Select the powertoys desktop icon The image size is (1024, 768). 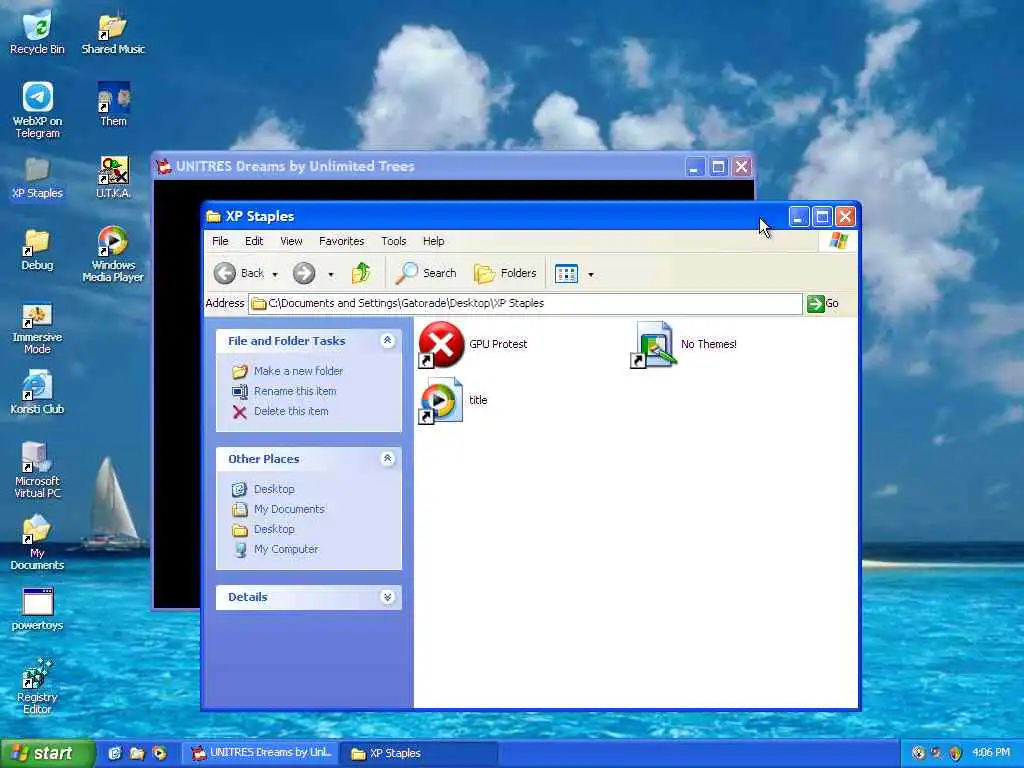pyautogui.click(x=37, y=609)
